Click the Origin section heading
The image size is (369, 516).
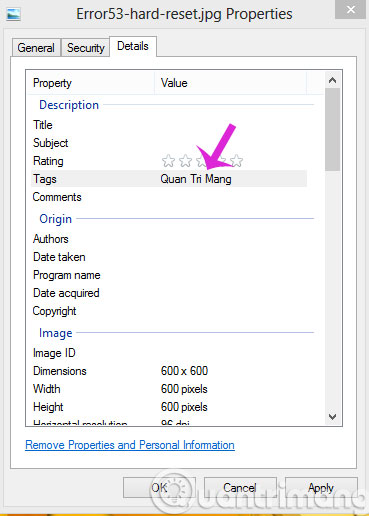(x=55, y=219)
